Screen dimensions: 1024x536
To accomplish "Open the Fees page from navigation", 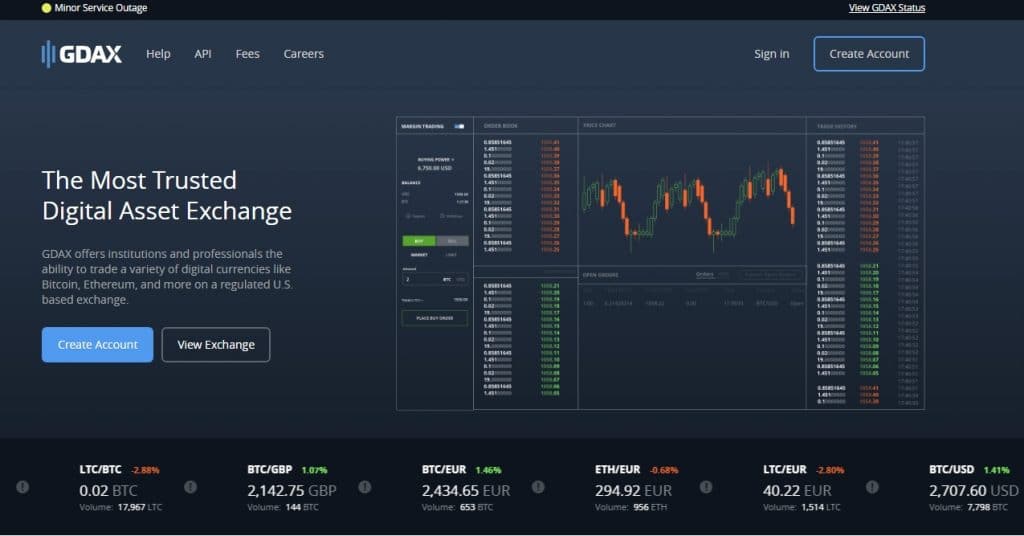I will [x=247, y=54].
